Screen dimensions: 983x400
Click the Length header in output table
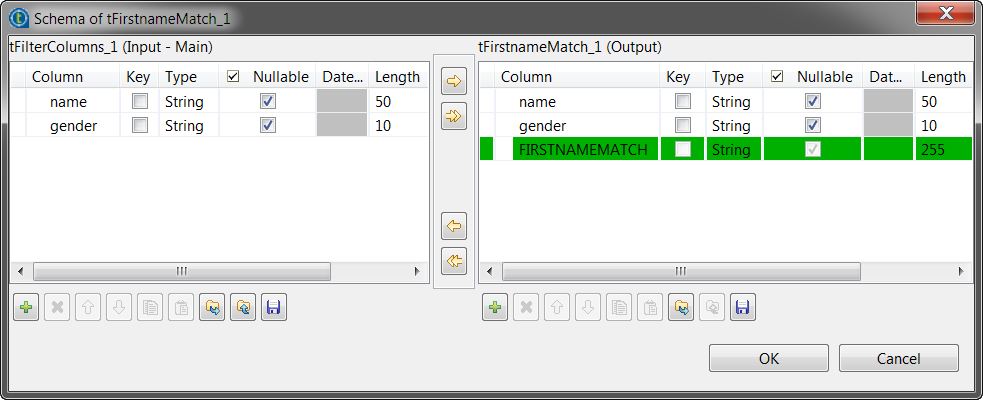[944, 76]
